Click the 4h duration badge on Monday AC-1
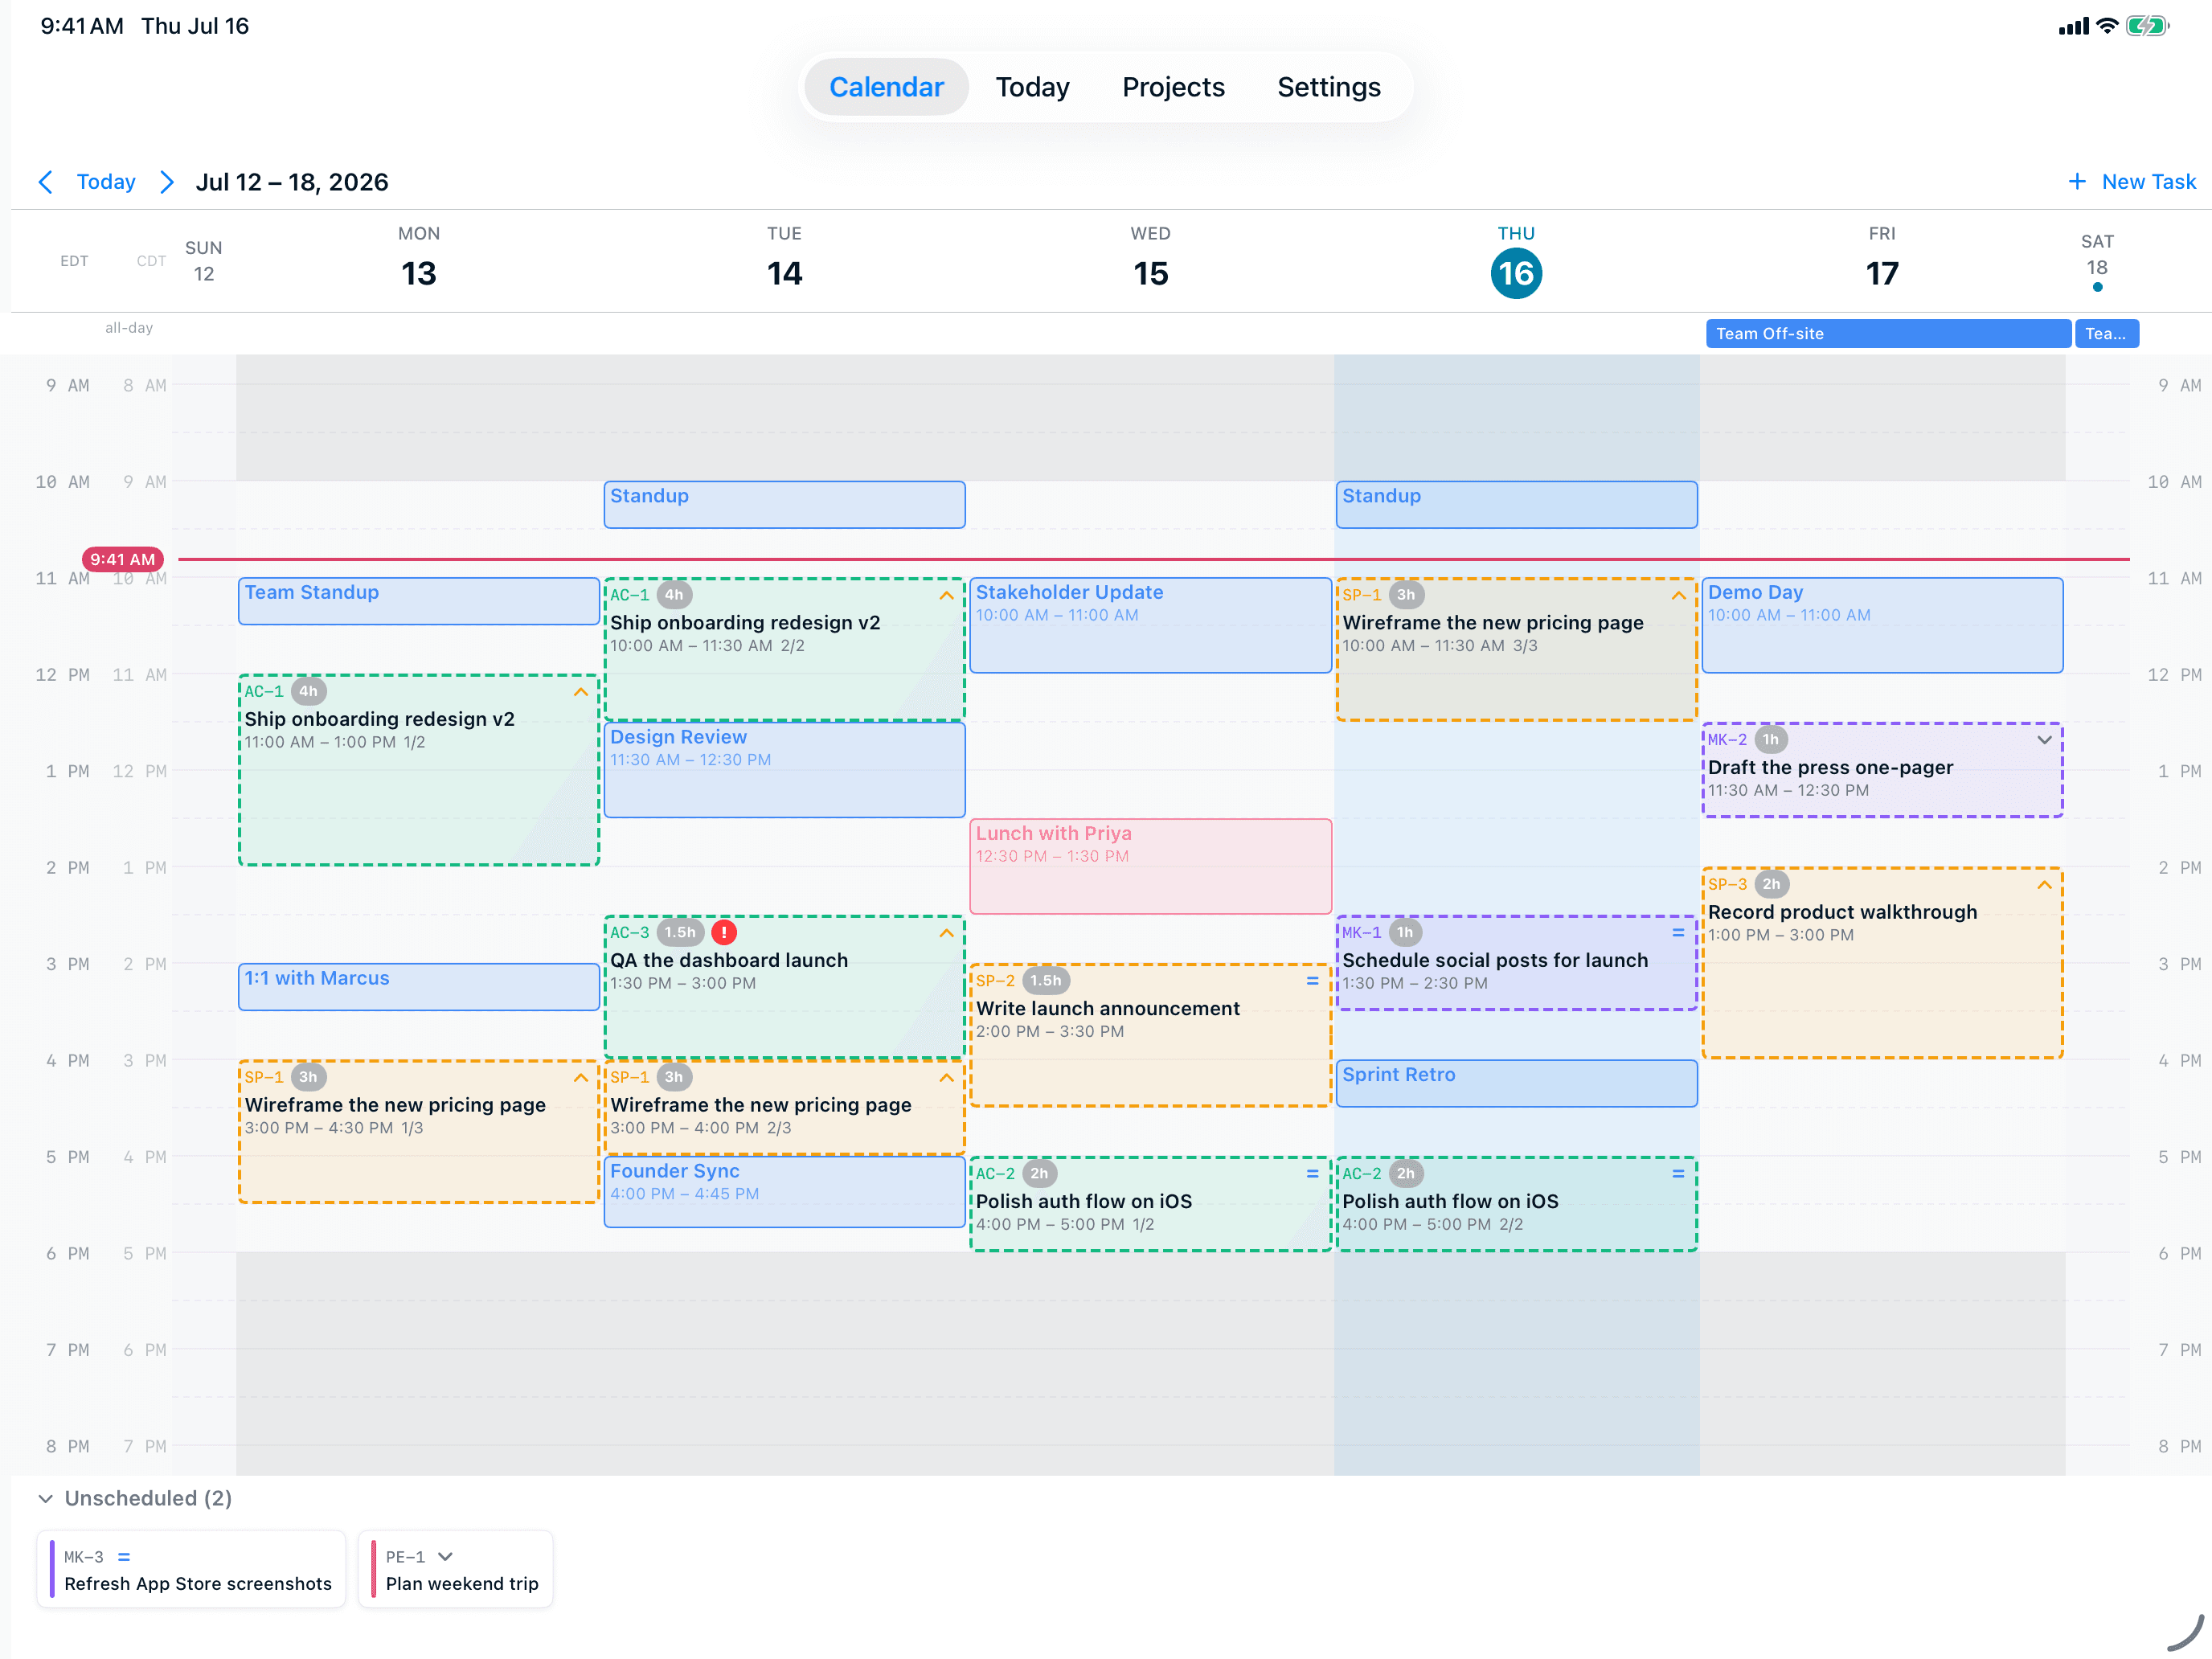 pos(308,692)
